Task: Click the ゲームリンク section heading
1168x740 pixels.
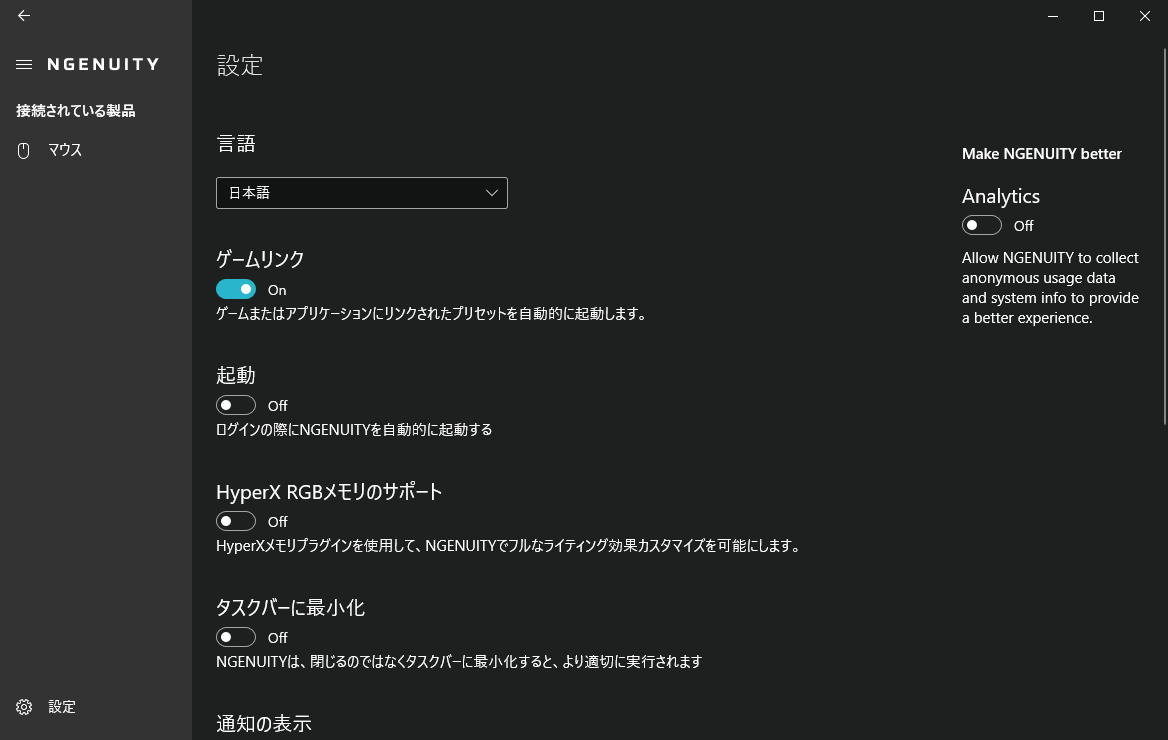Action: click(260, 259)
